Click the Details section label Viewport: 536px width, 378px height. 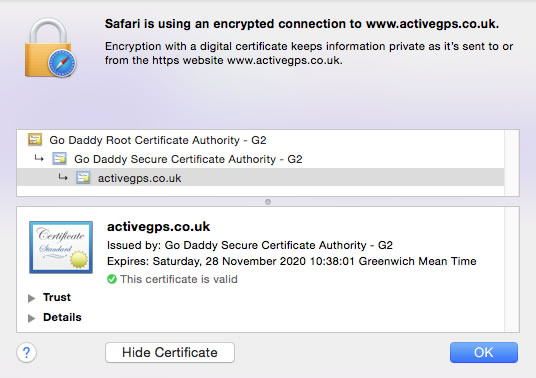coord(62,317)
